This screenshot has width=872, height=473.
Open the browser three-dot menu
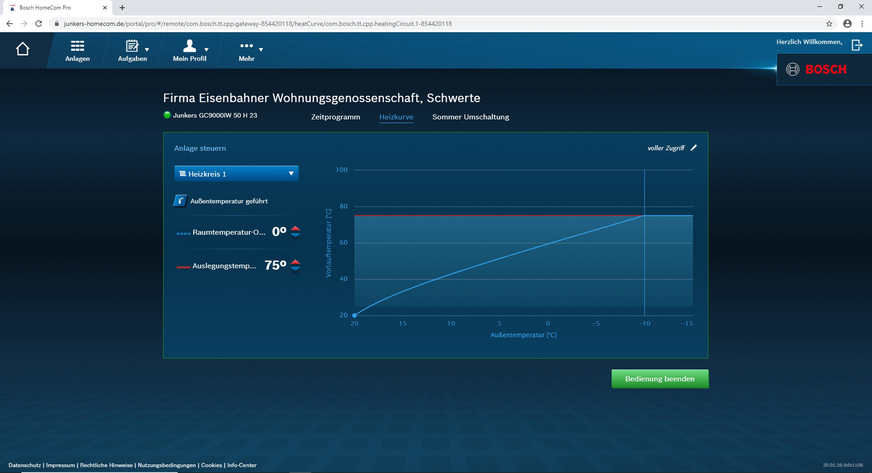(x=863, y=24)
